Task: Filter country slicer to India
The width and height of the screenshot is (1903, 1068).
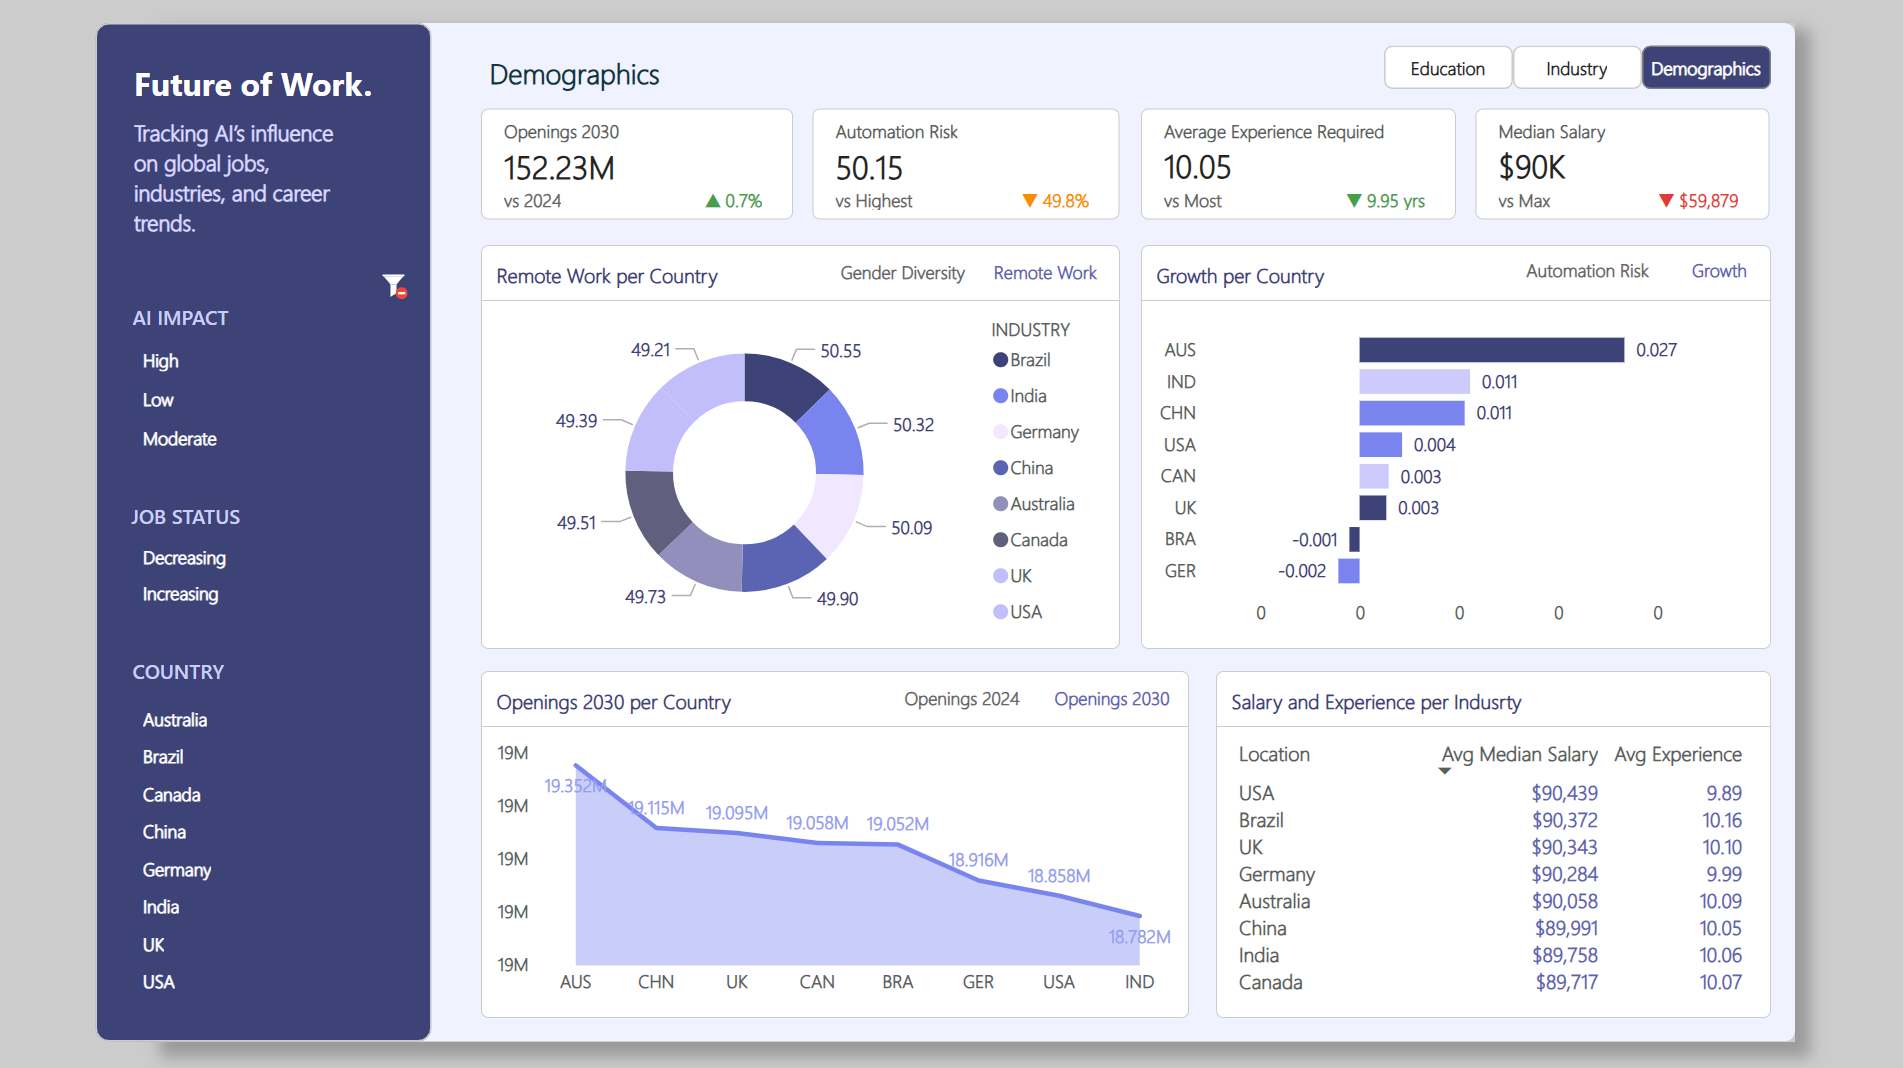Action: click(x=160, y=907)
